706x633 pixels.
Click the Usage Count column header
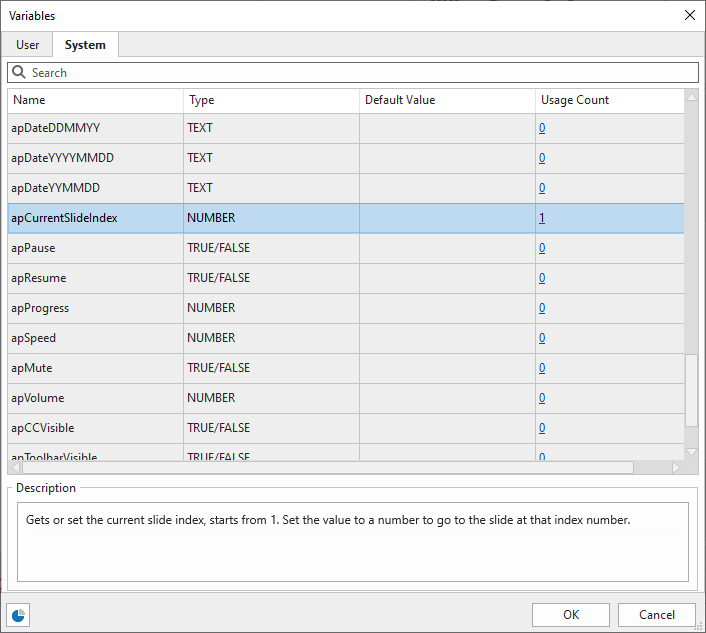point(609,100)
